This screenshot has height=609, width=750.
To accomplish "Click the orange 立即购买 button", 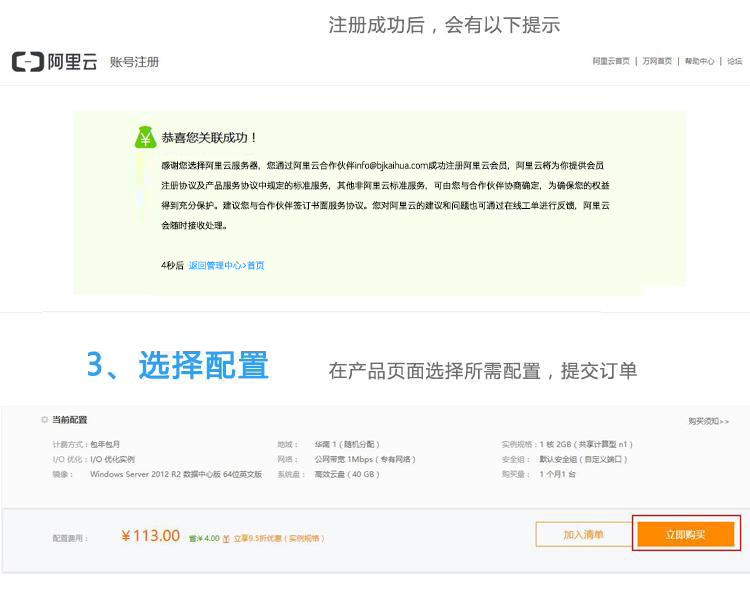I will (685, 534).
